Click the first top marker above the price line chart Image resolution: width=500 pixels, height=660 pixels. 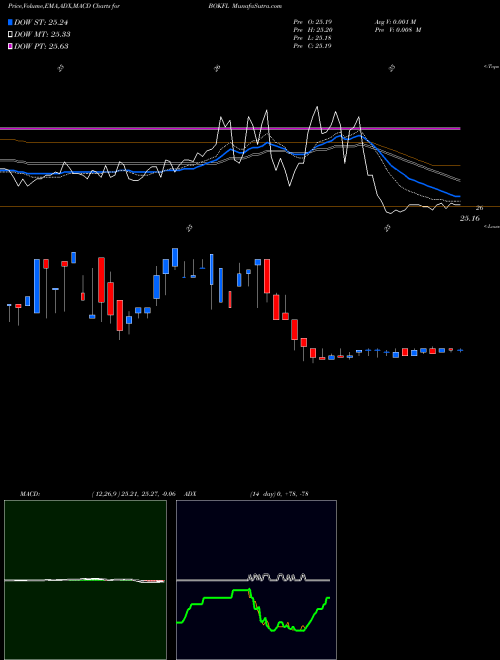(x=60, y=68)
